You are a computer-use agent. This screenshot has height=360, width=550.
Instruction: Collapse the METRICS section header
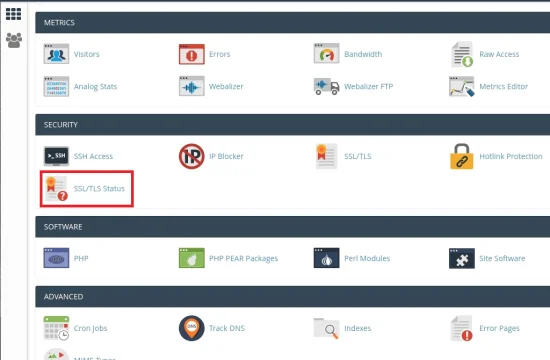[x=293, y=22]
